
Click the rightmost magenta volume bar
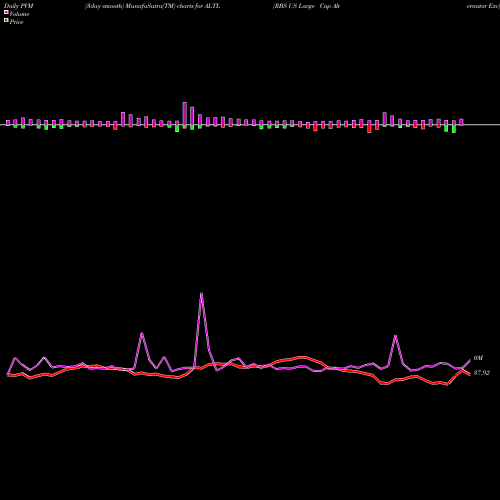[x=462, y=122]
